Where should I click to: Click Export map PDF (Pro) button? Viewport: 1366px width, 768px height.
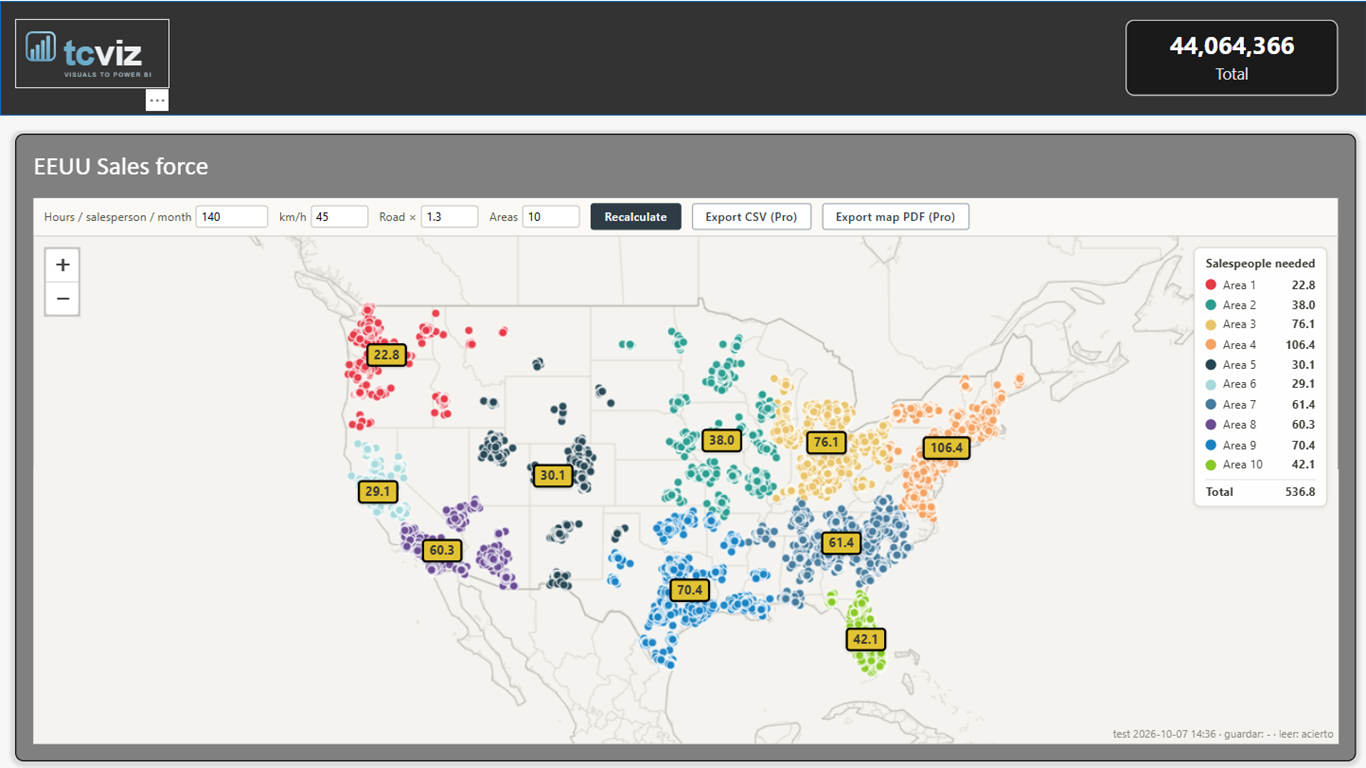point(895,217)
